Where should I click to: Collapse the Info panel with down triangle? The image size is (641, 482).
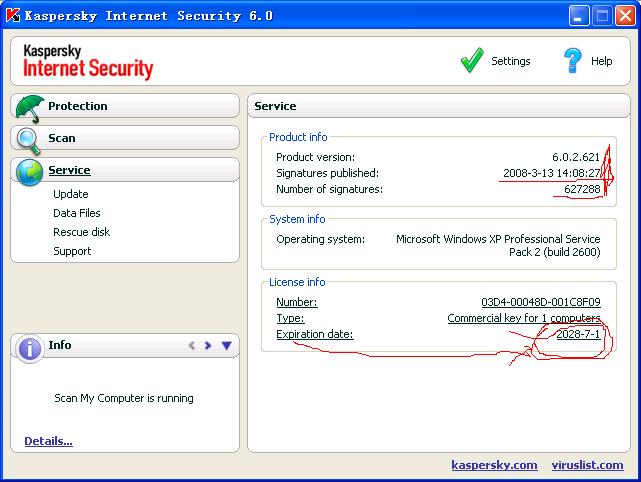pyautogui.click(x=226, y=346)
